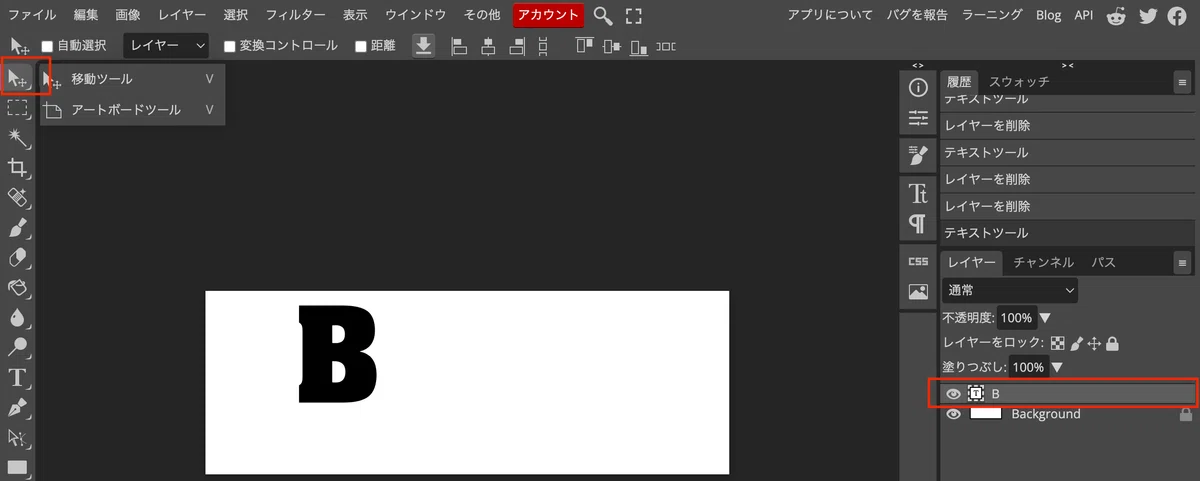Image resolution: width=1200 pixels, height=481 pixels.
Task: Toggle fullscreen mode icon
Action: point(633,15)
